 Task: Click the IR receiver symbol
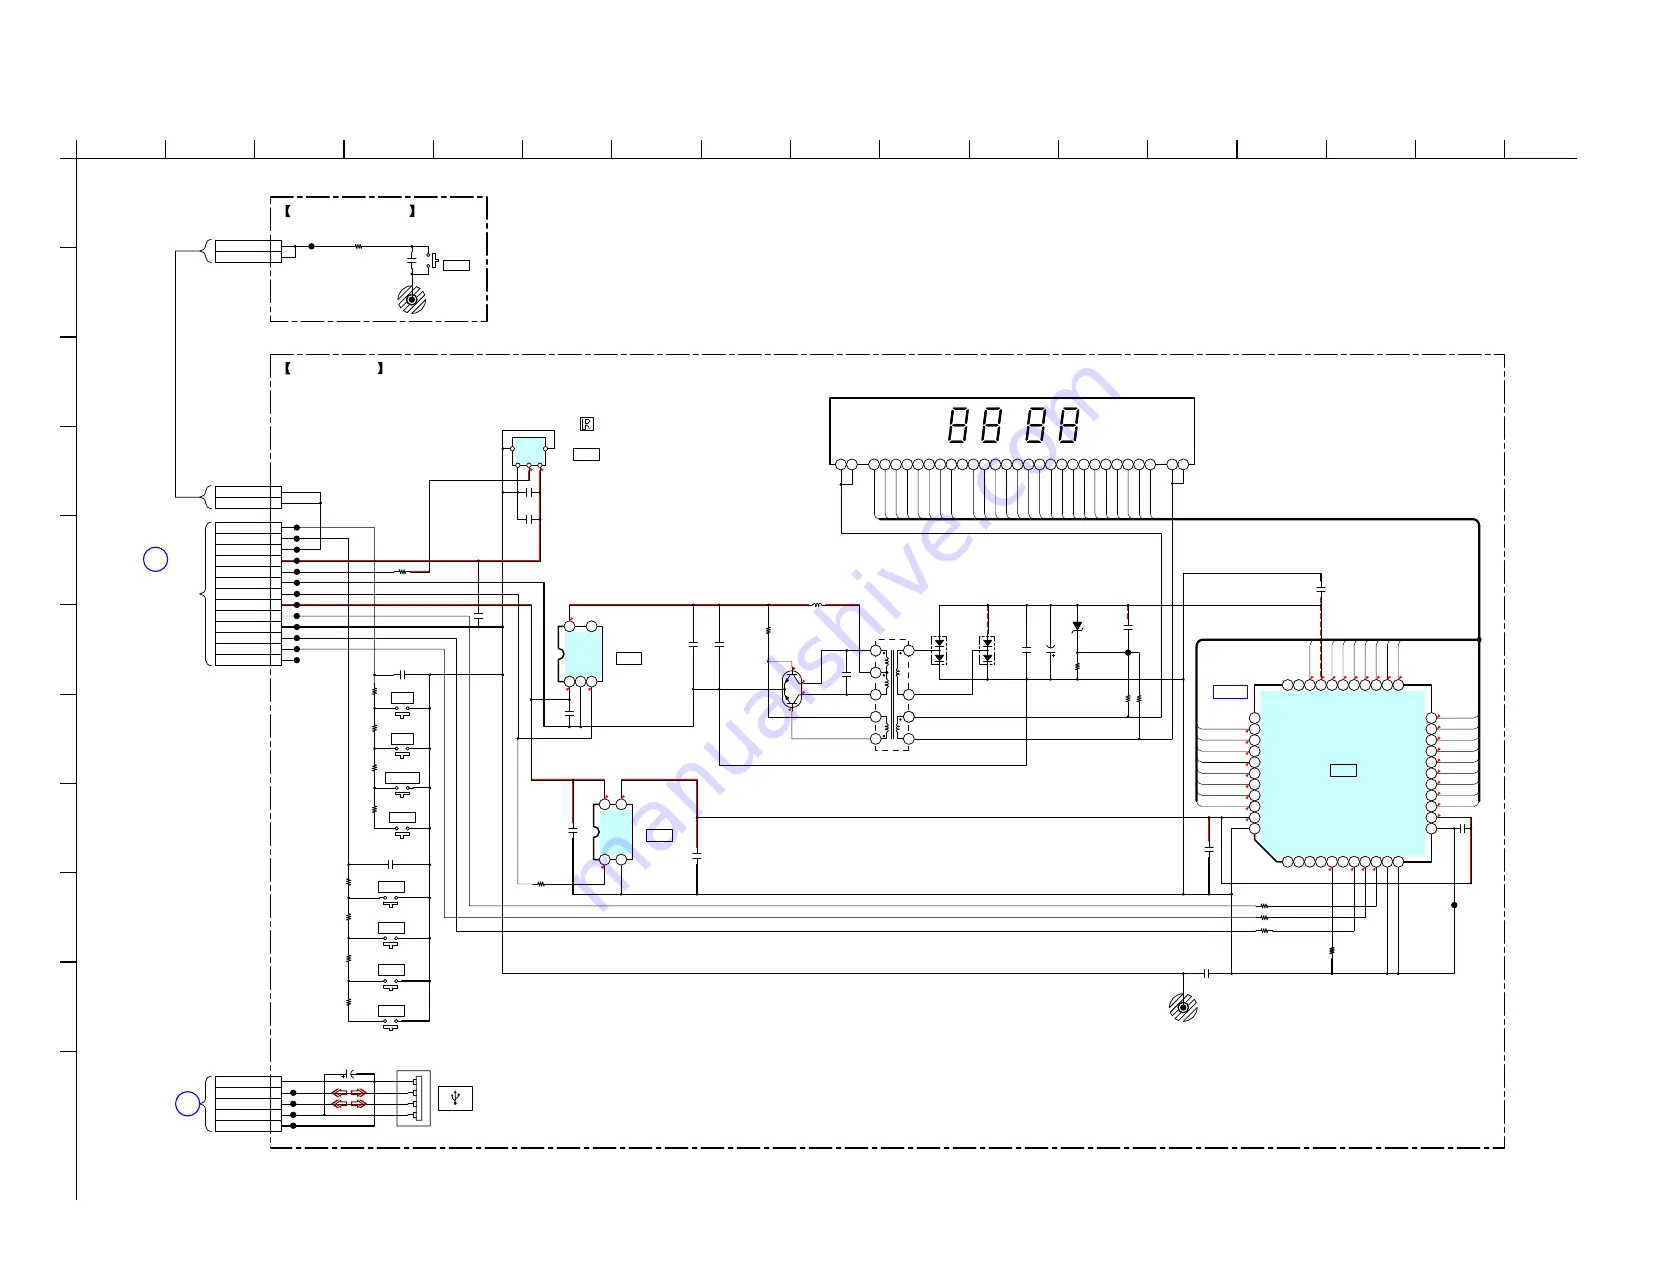pyautogui.click(x=587, y=424)
